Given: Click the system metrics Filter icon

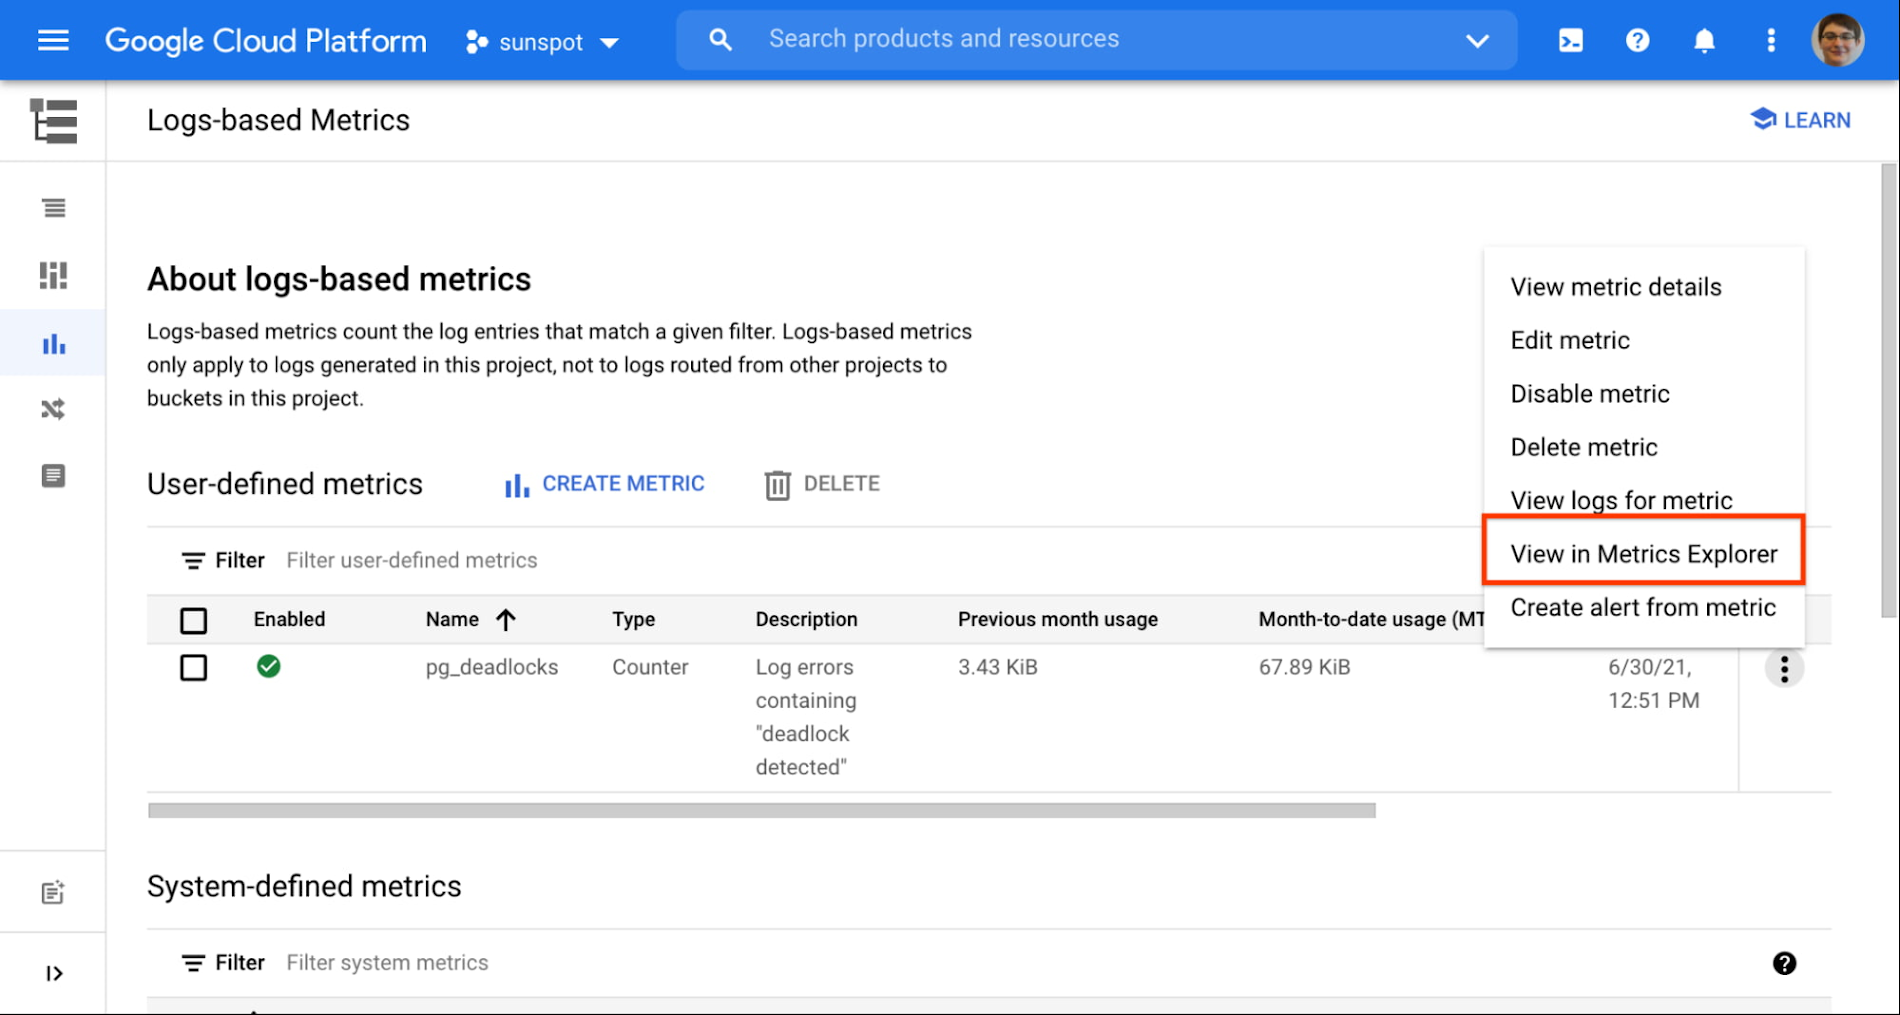Looking at the screenshot, I should [193, 963].
